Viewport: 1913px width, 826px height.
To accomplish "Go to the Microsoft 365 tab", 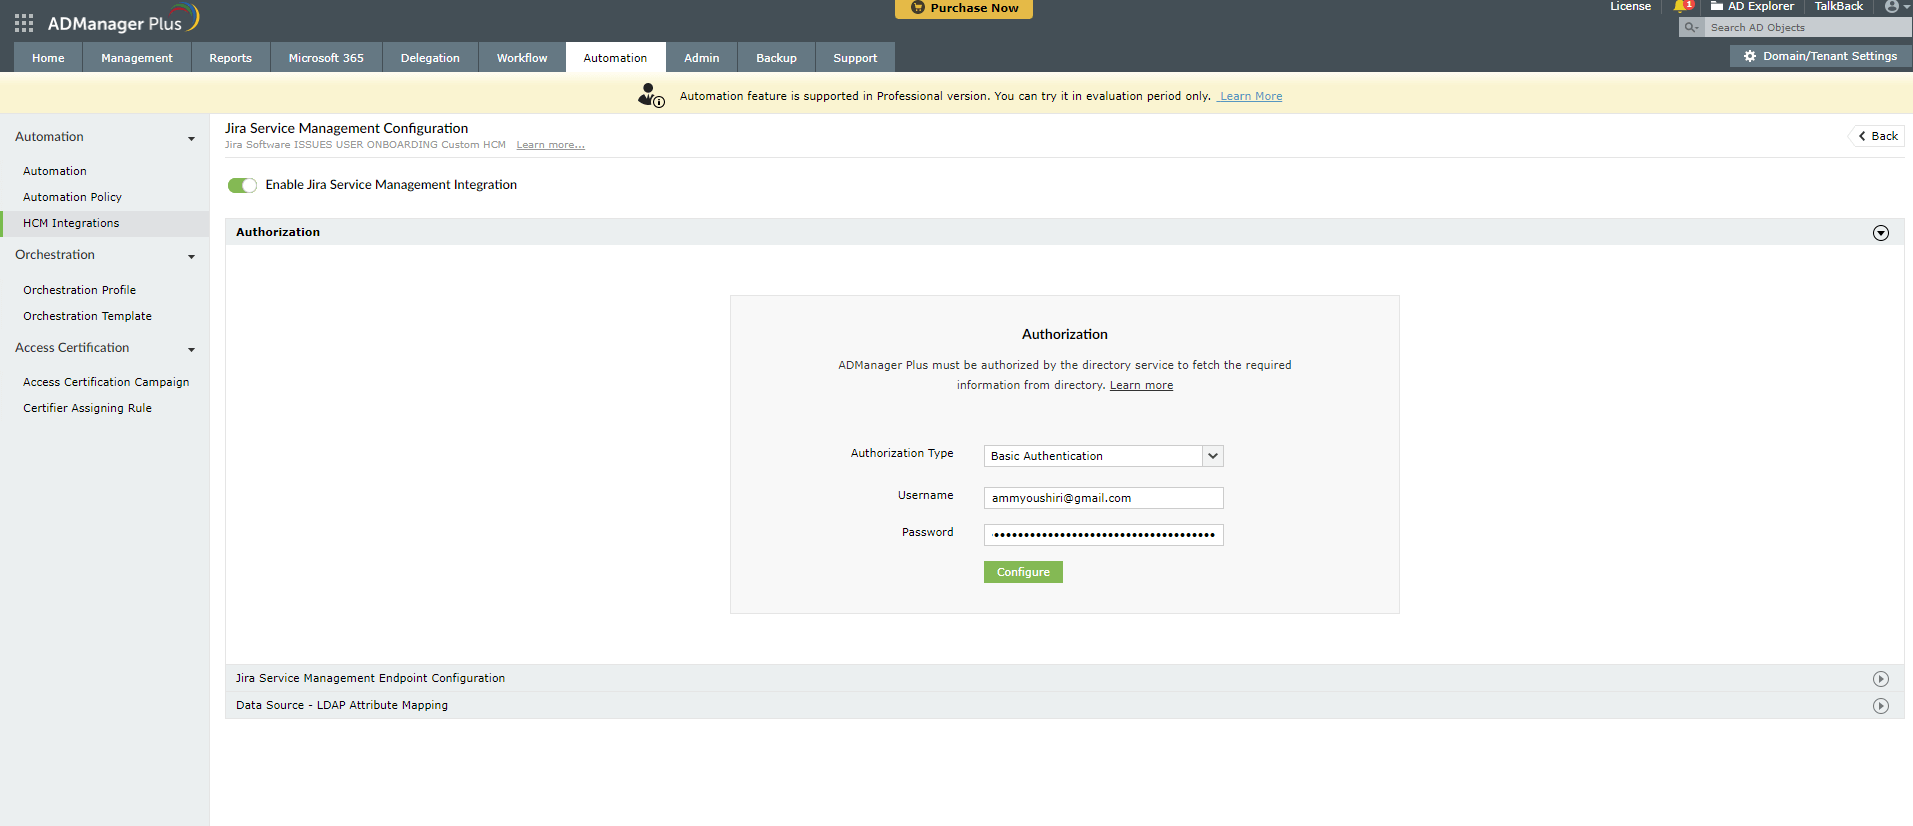I will pyautogui.click(x=326, y=58).
